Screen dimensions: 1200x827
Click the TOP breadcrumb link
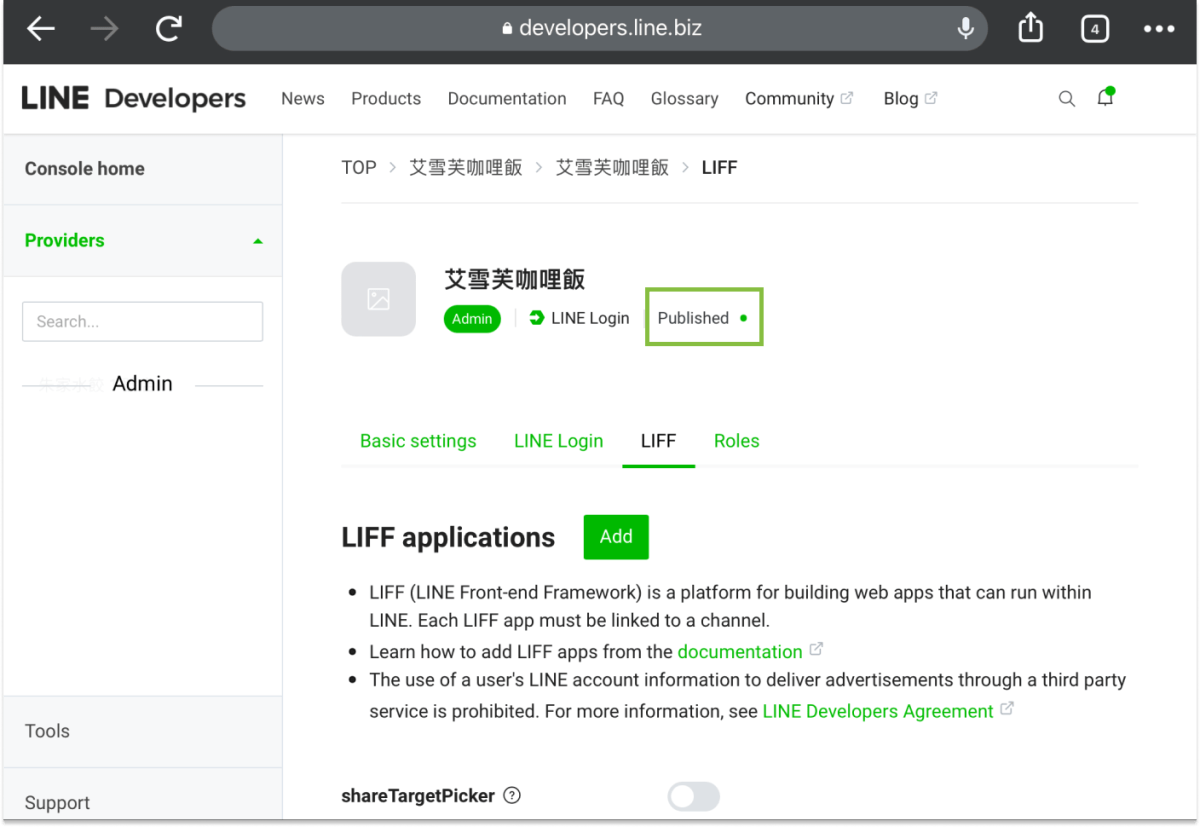(x=358, y=167)
